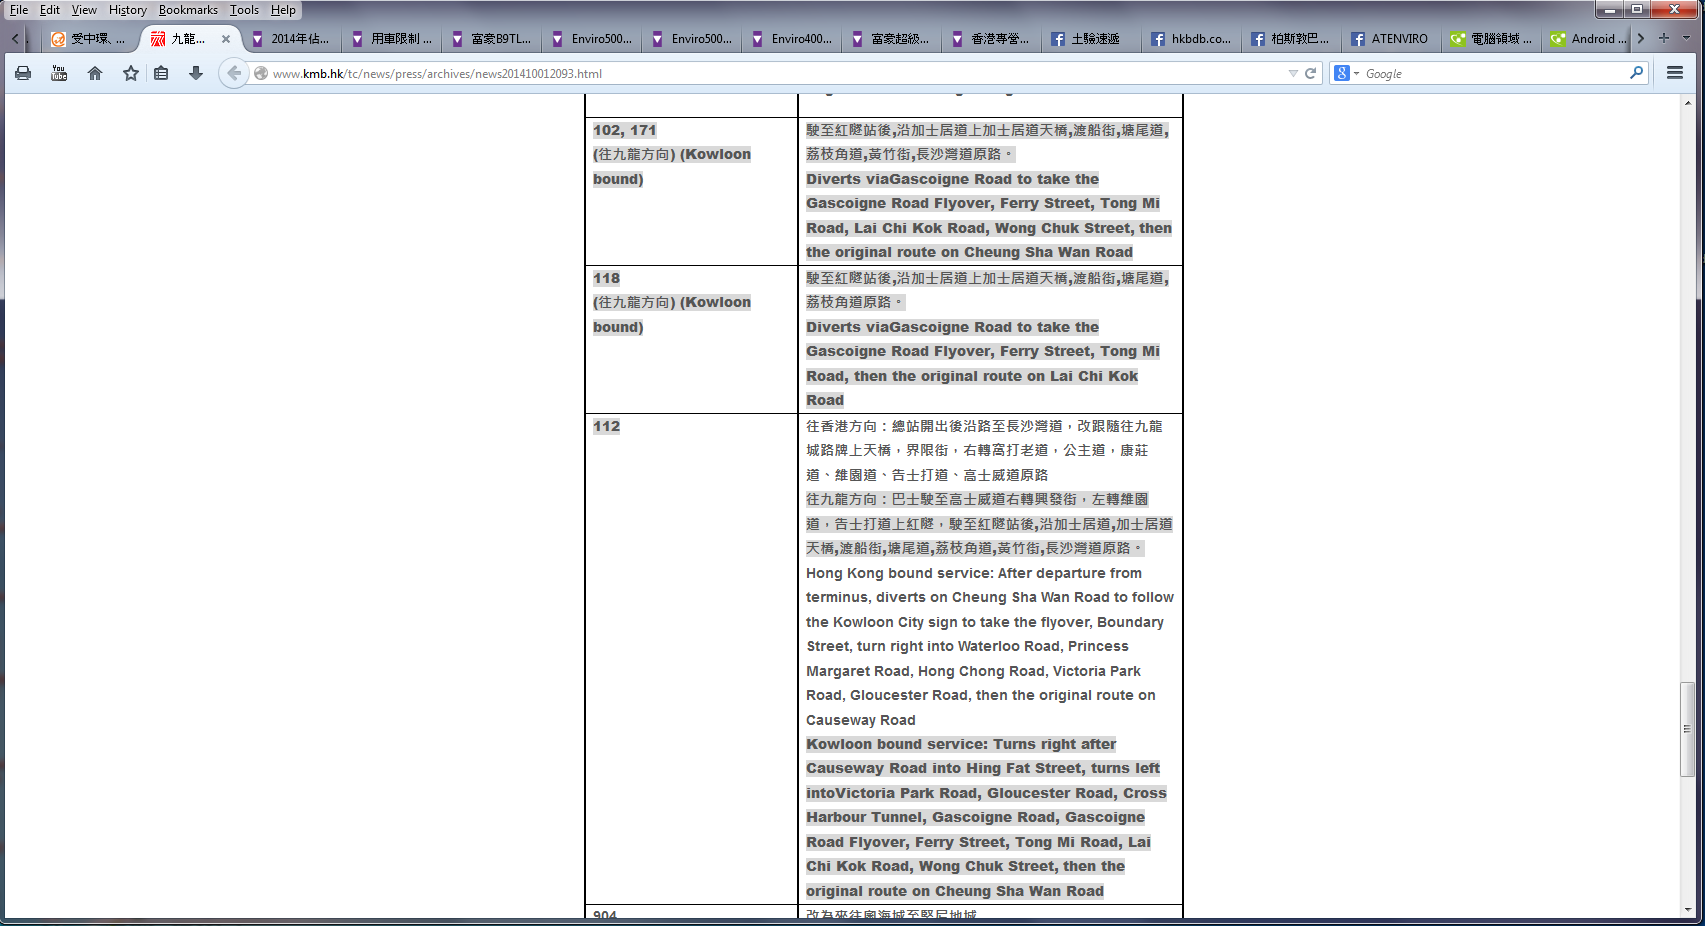Open the URL history dropdown arrow
Screen dimensions: 1705x926
coord(1293,73)
